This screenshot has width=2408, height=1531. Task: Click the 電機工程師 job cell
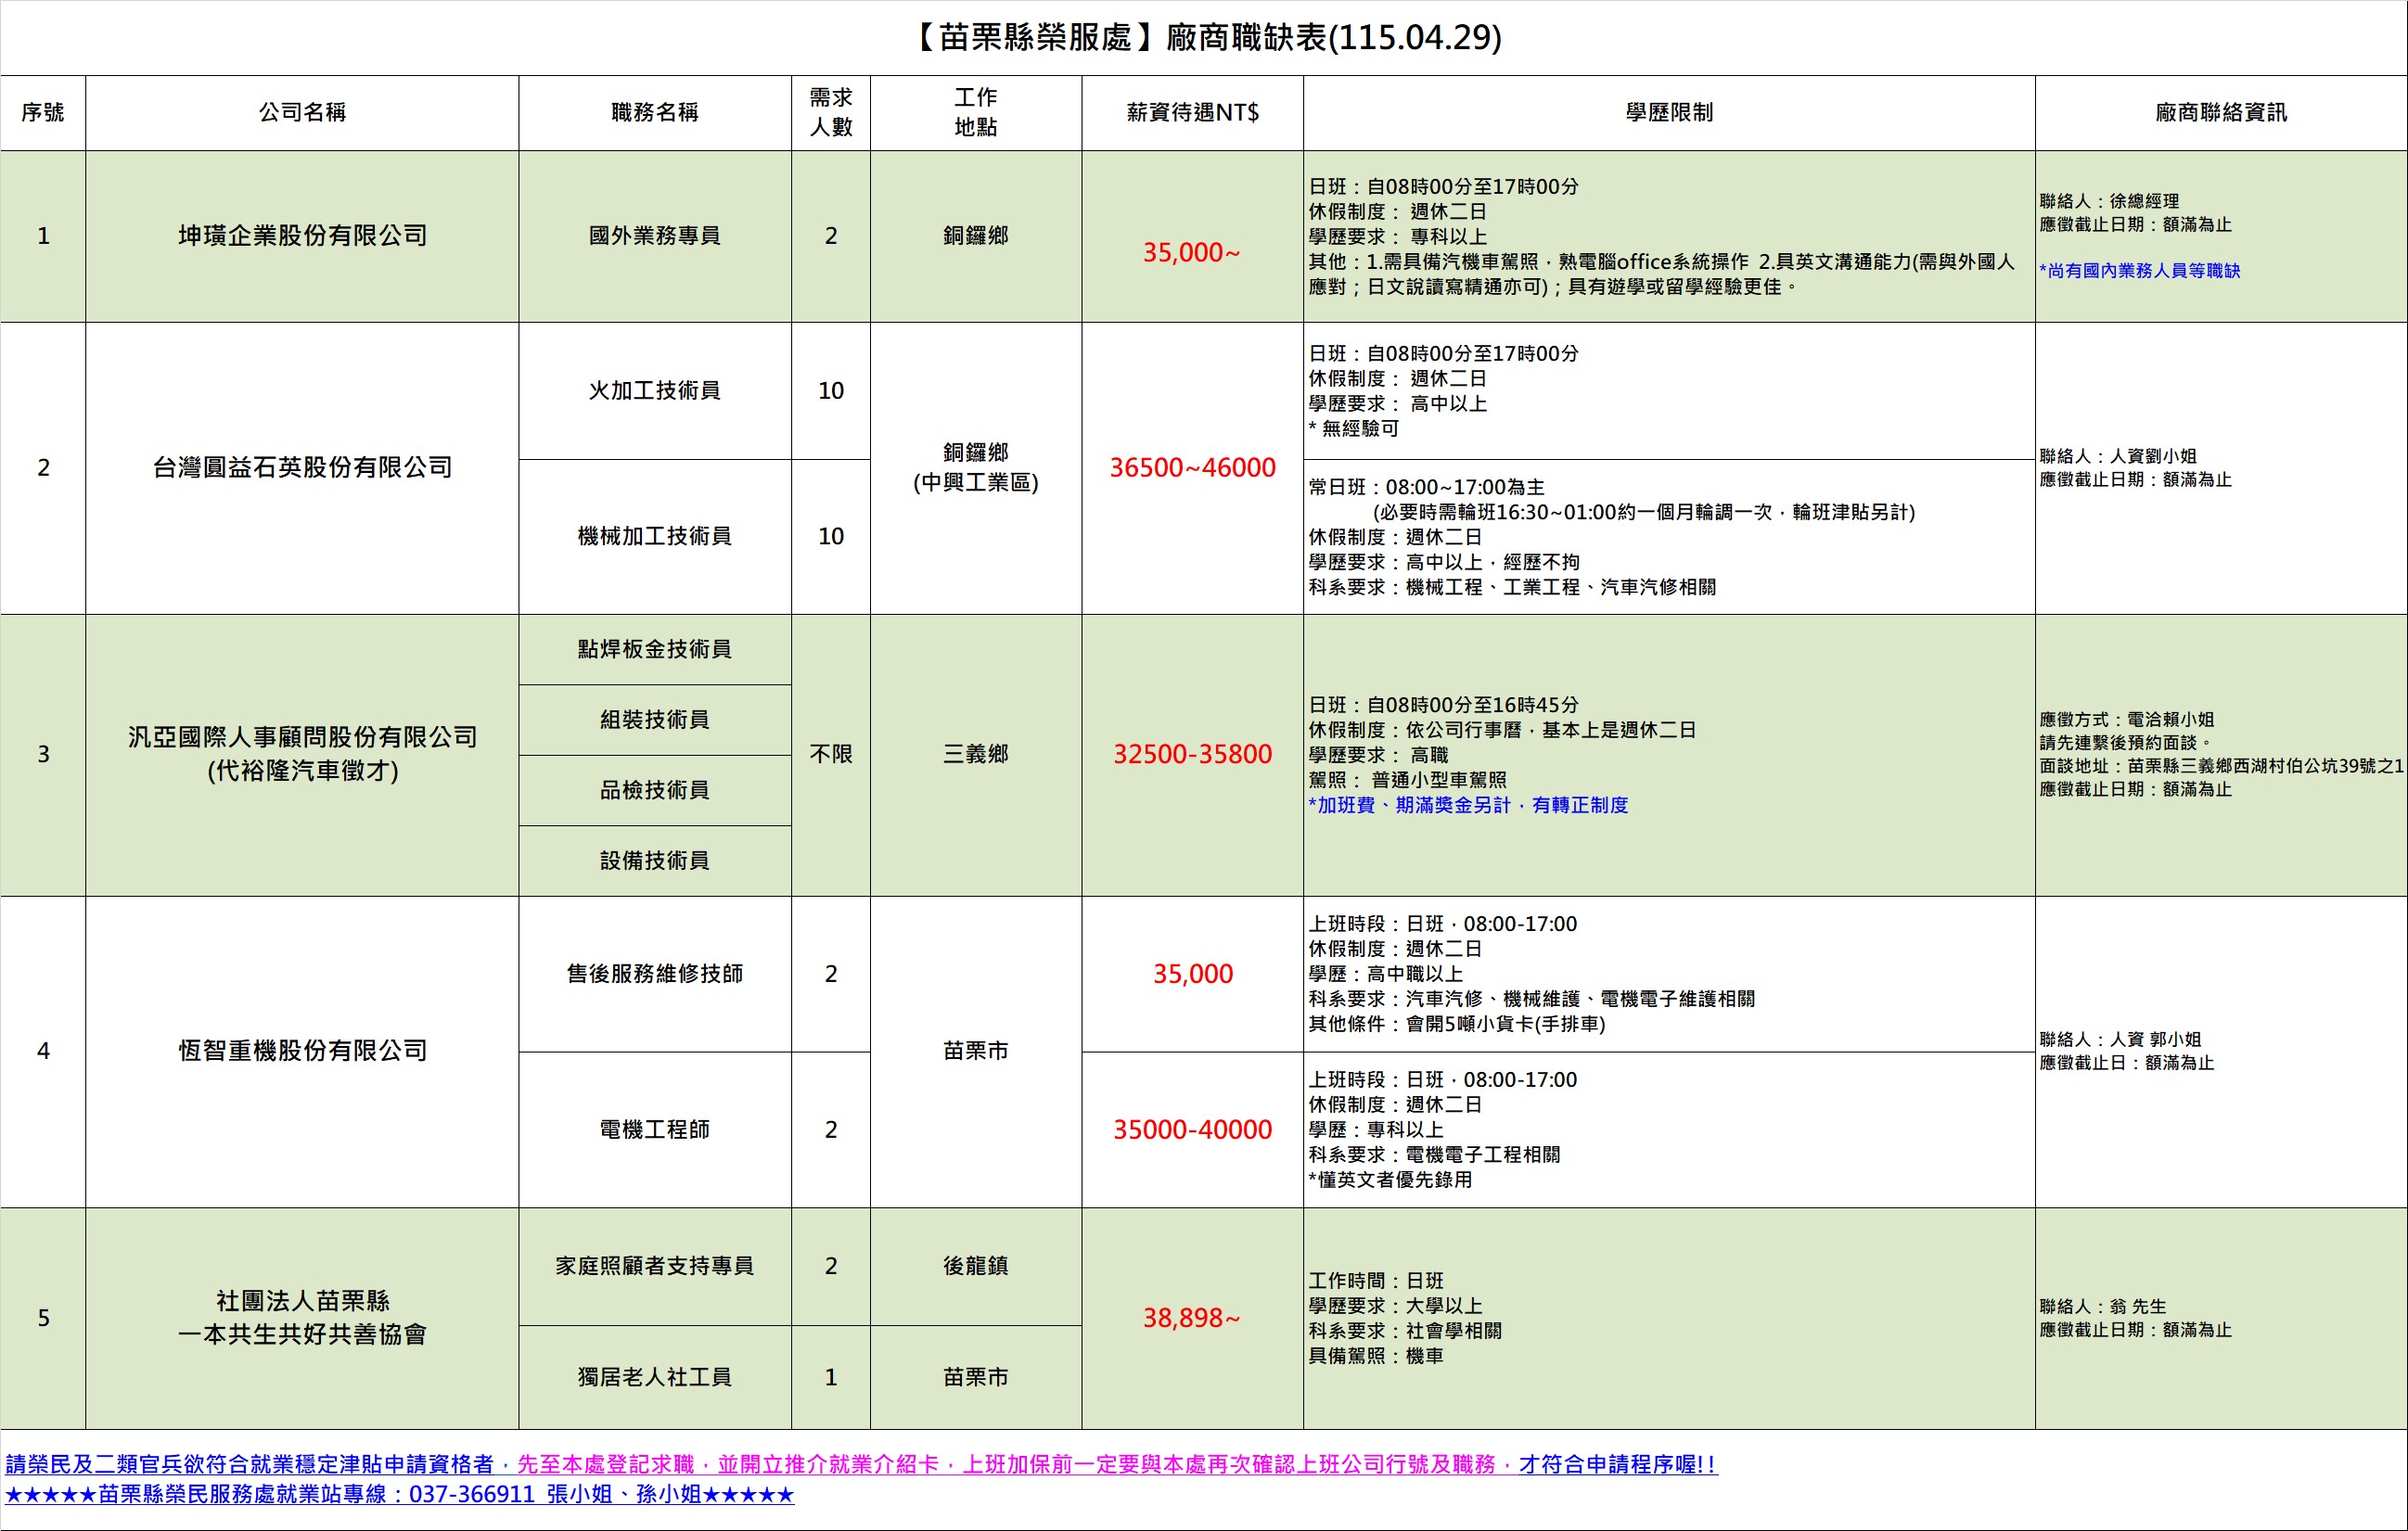click(654, 1129)
